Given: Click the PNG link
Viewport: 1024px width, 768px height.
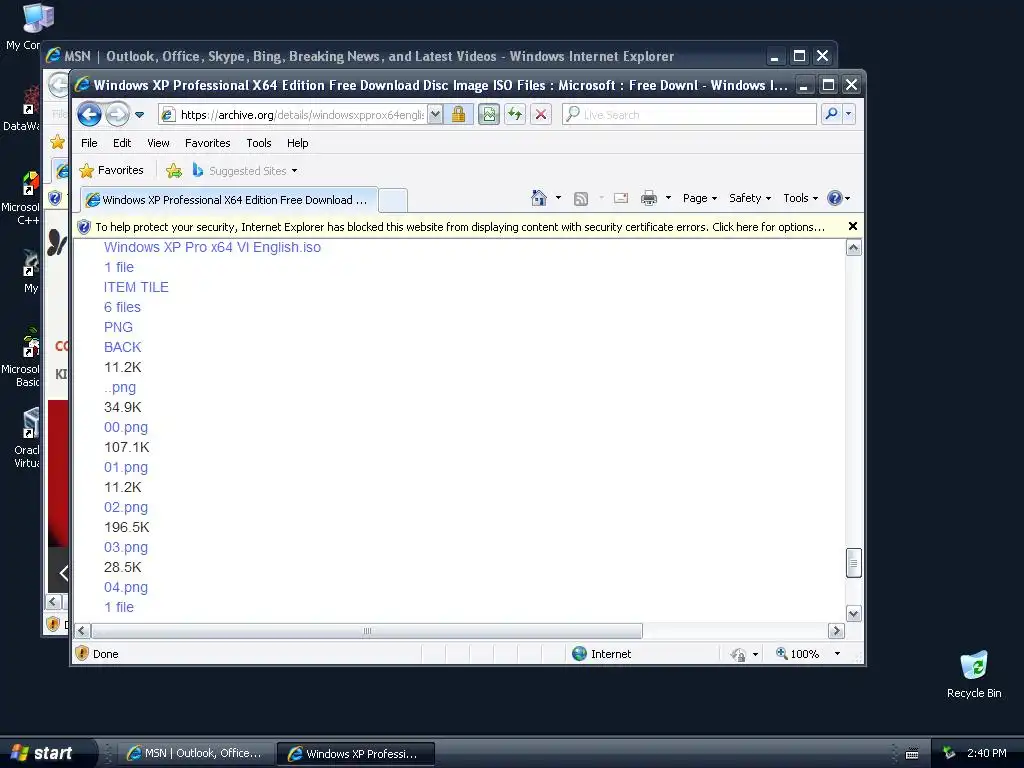Looking at the screenshot, I should [118, 327].
